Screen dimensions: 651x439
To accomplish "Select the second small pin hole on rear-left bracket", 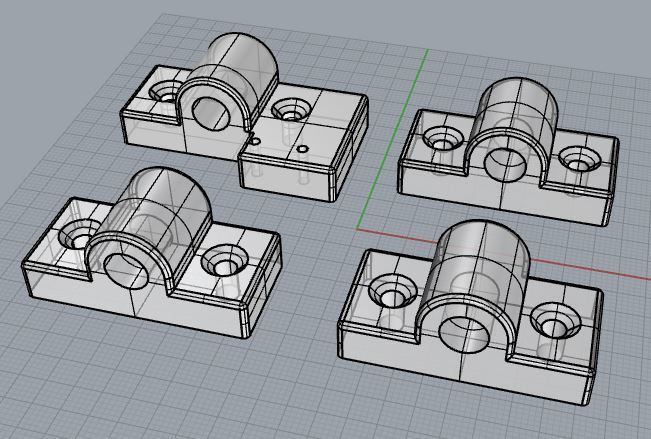I will coord(303,148).
